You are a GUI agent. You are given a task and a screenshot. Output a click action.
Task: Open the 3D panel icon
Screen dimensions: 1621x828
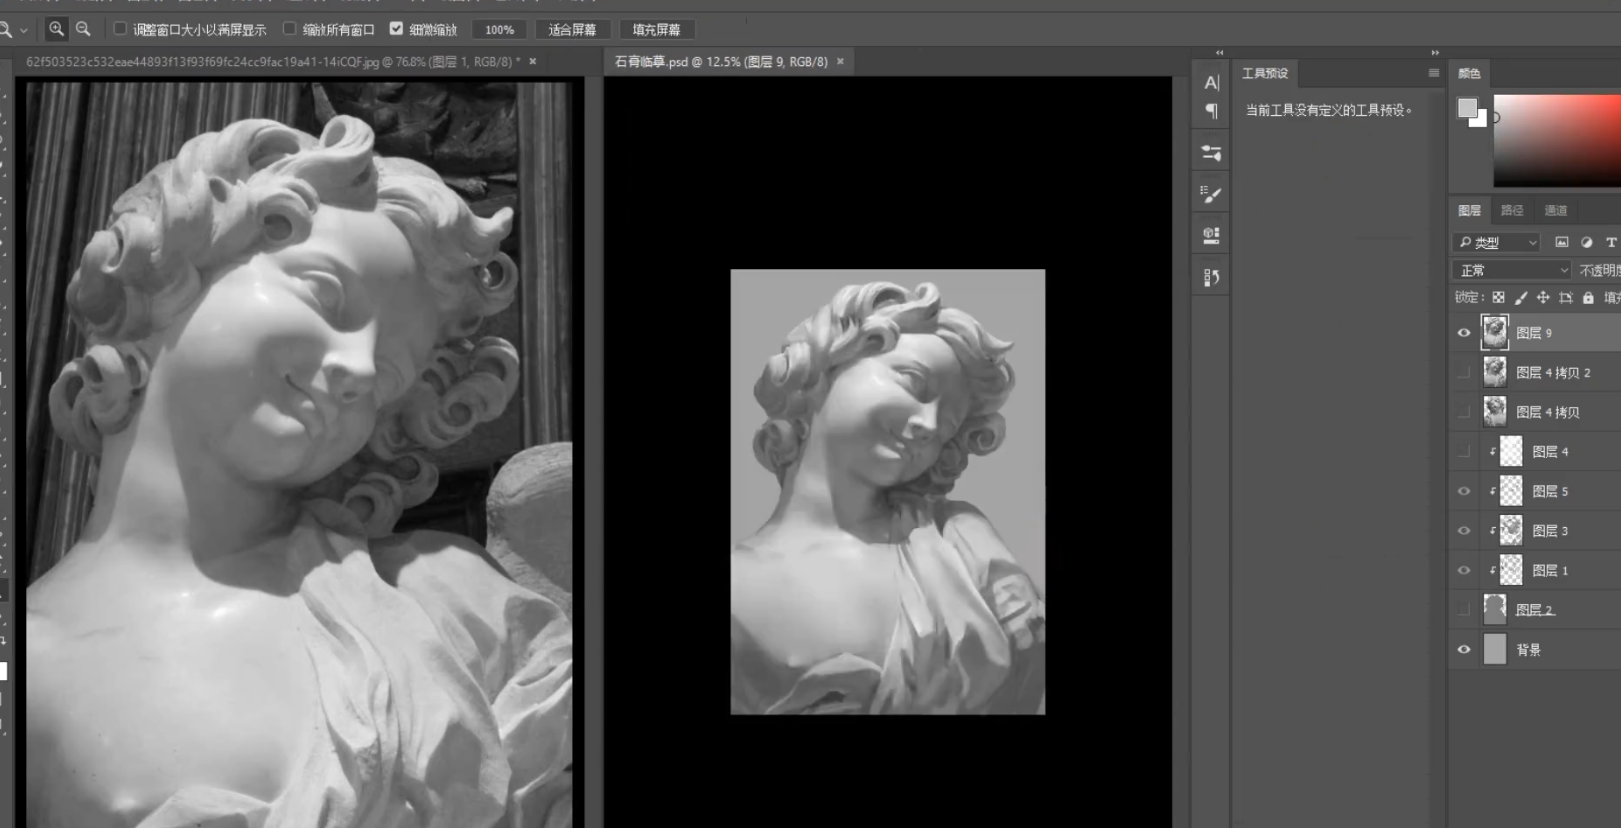(1211, 236)
